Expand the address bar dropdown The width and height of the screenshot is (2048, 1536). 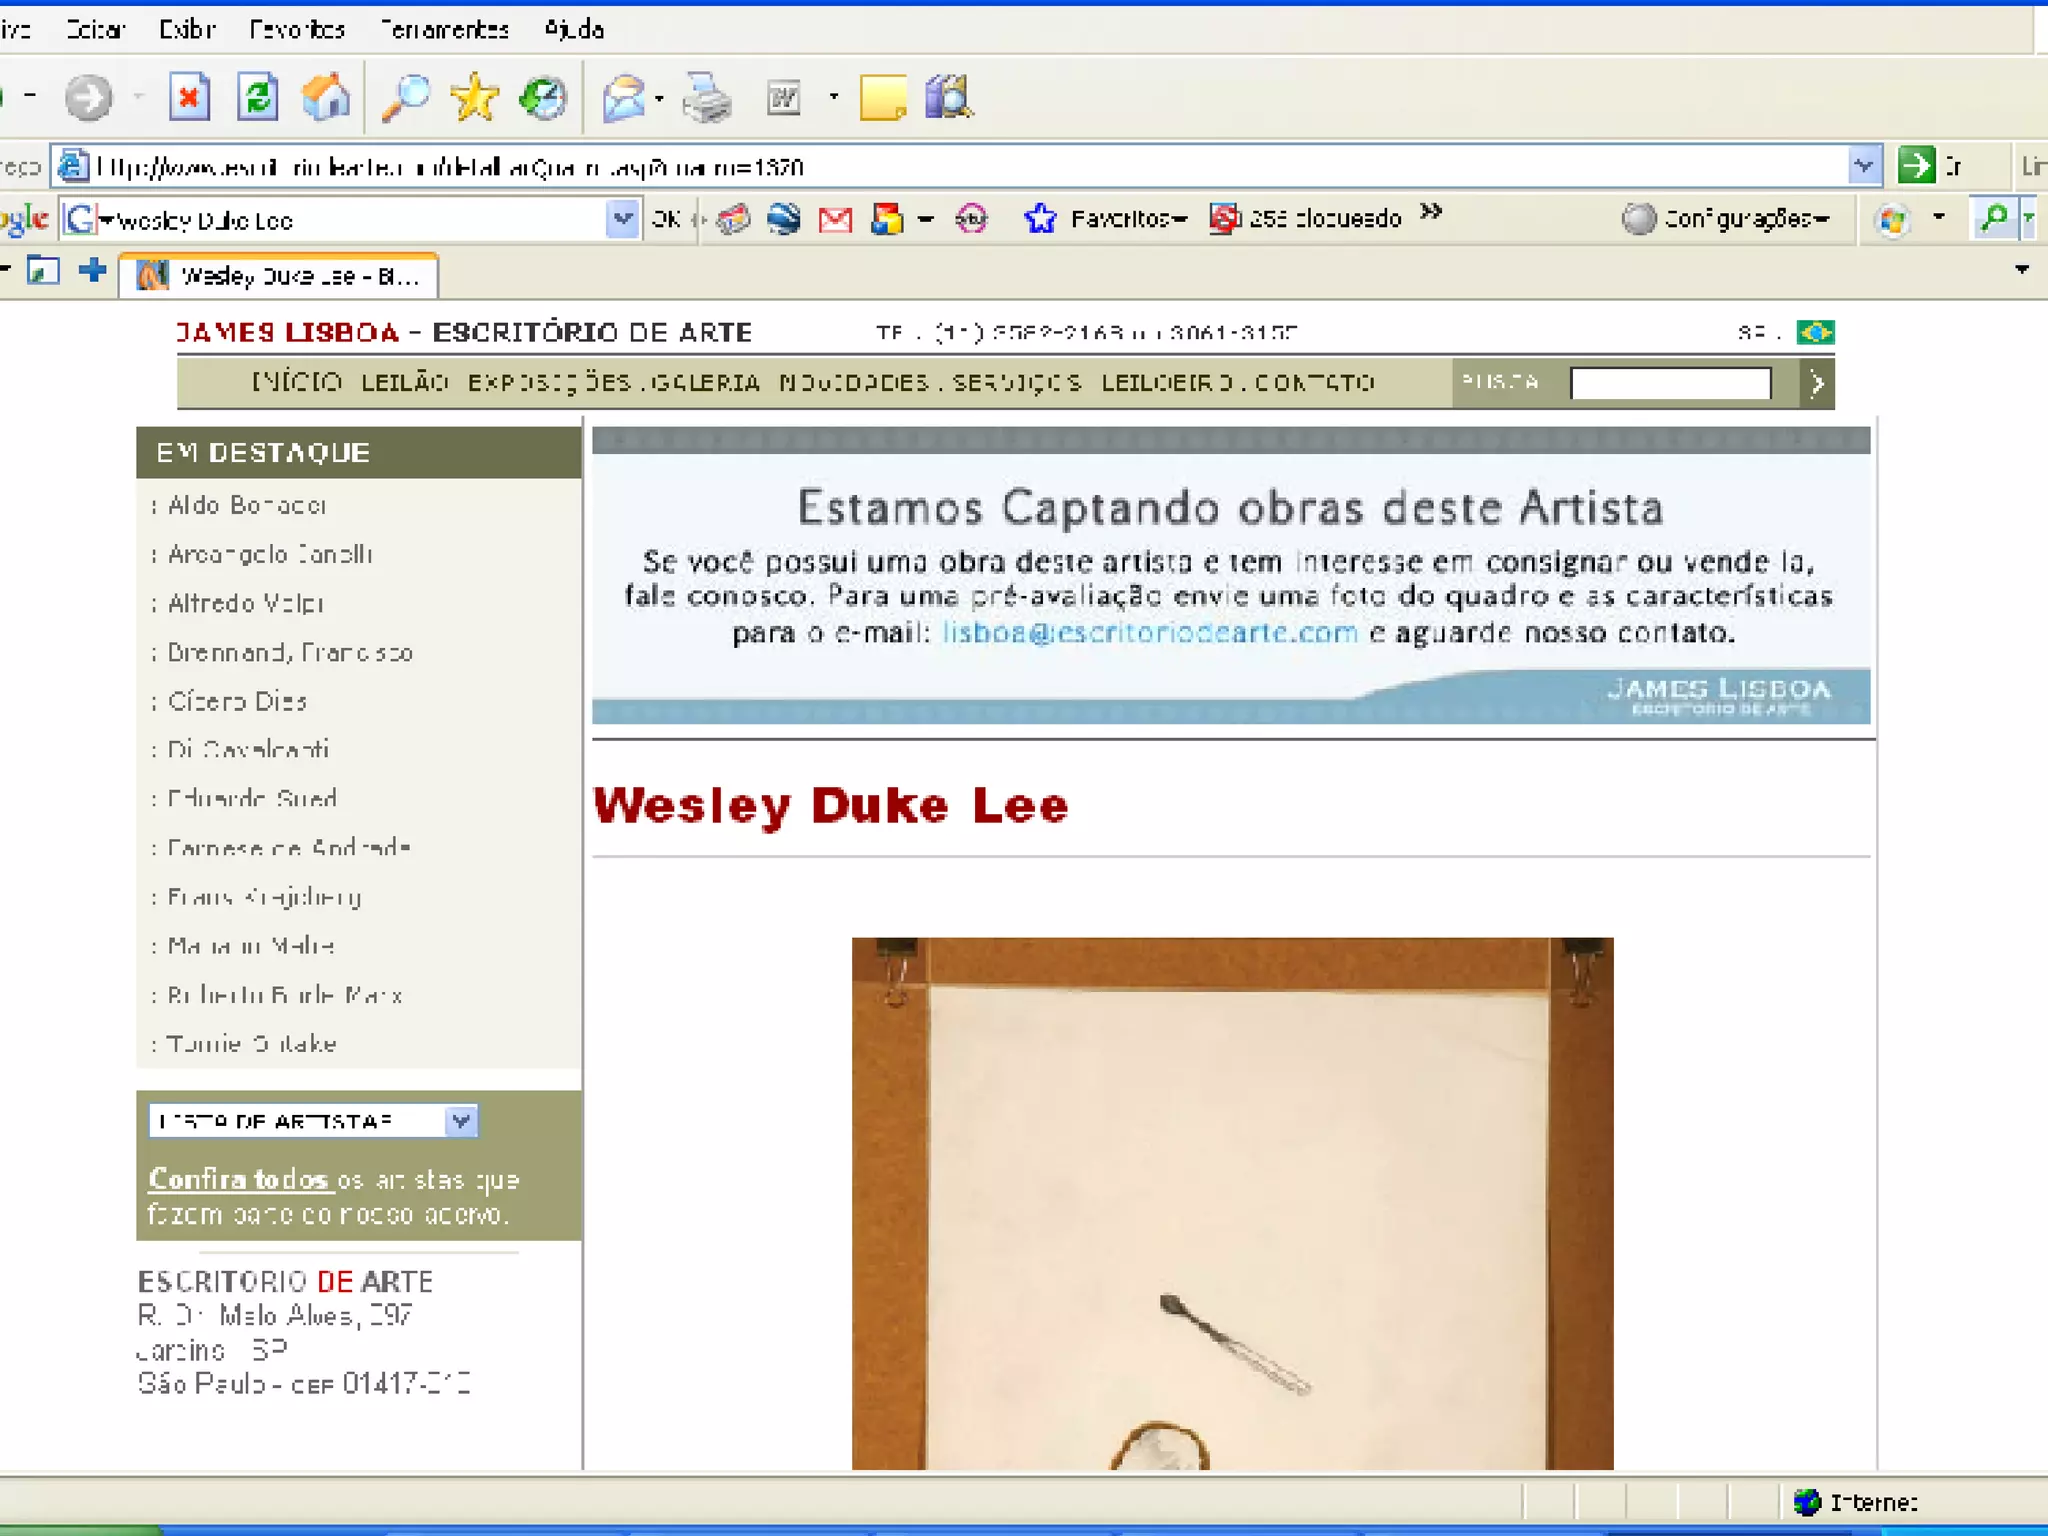pos(1863,166)
